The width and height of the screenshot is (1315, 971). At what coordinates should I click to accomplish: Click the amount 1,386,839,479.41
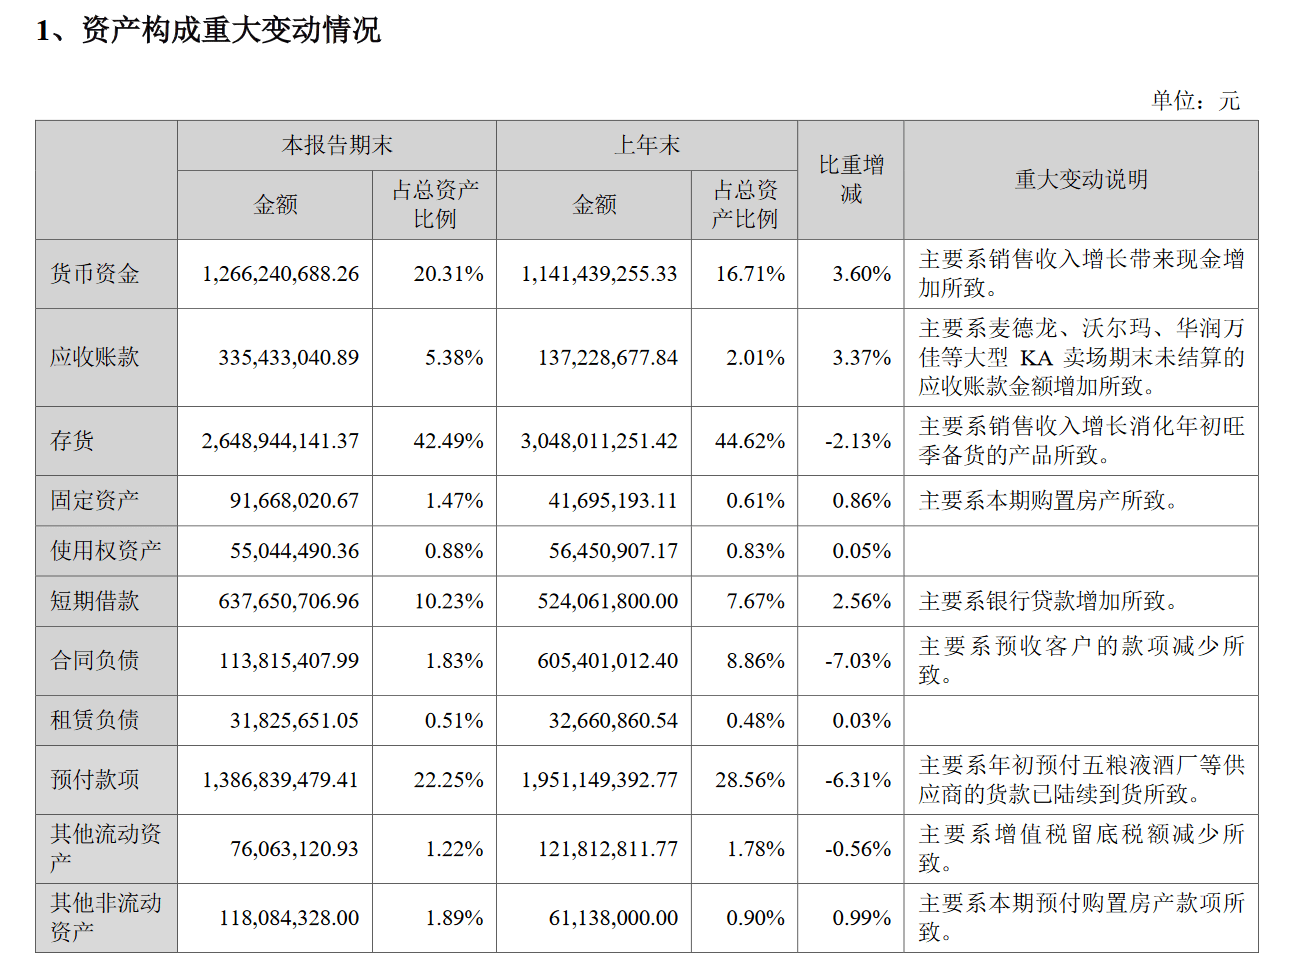[x=280, y=780]
